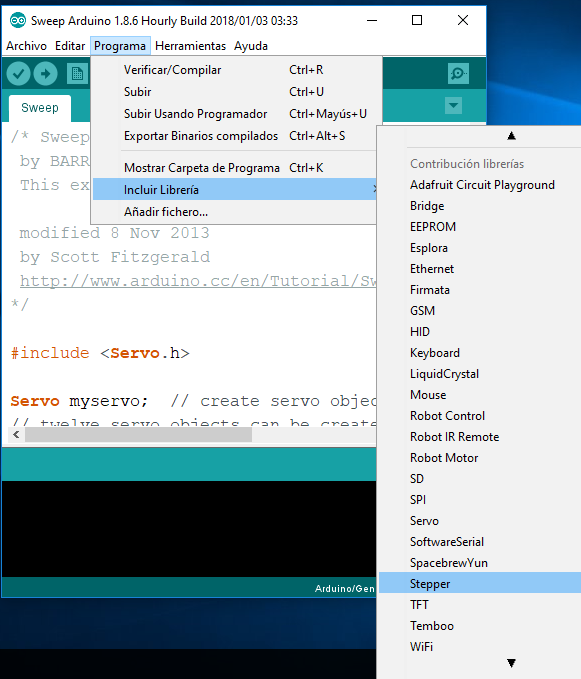
Task: Include the SPI library
Action: (480, 500)
